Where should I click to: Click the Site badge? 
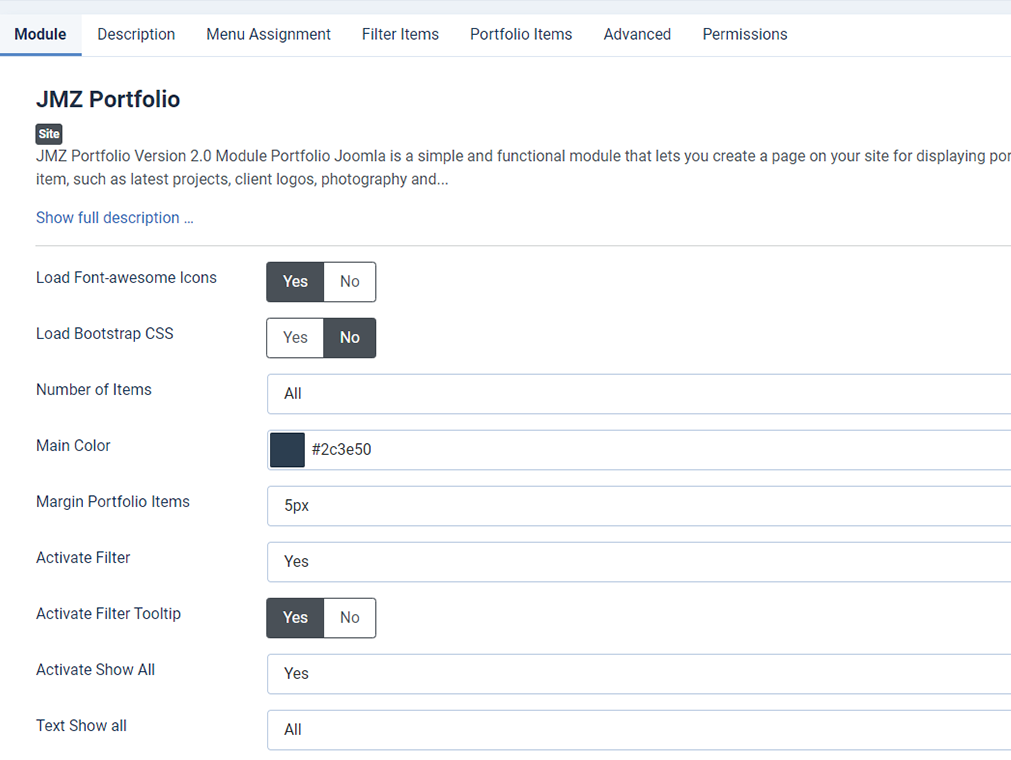[x=49, y=134]
